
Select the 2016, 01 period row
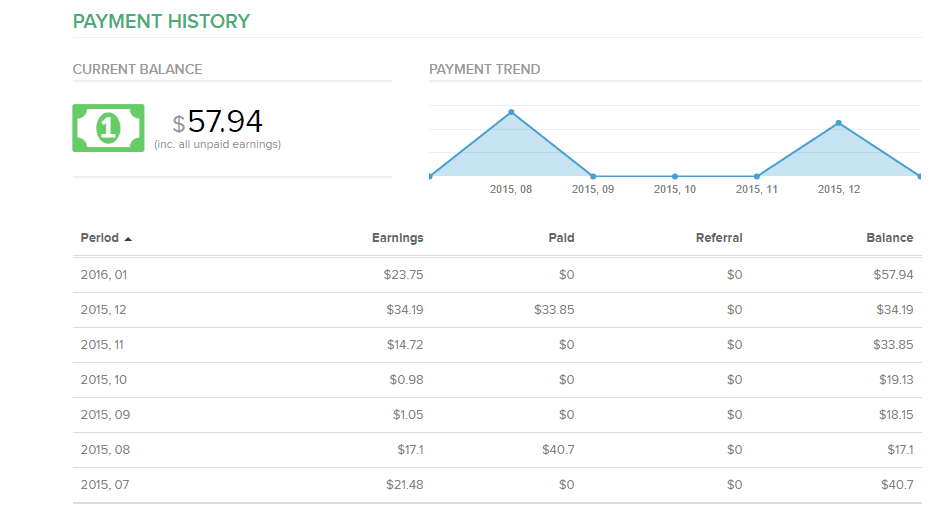(104, 274)
